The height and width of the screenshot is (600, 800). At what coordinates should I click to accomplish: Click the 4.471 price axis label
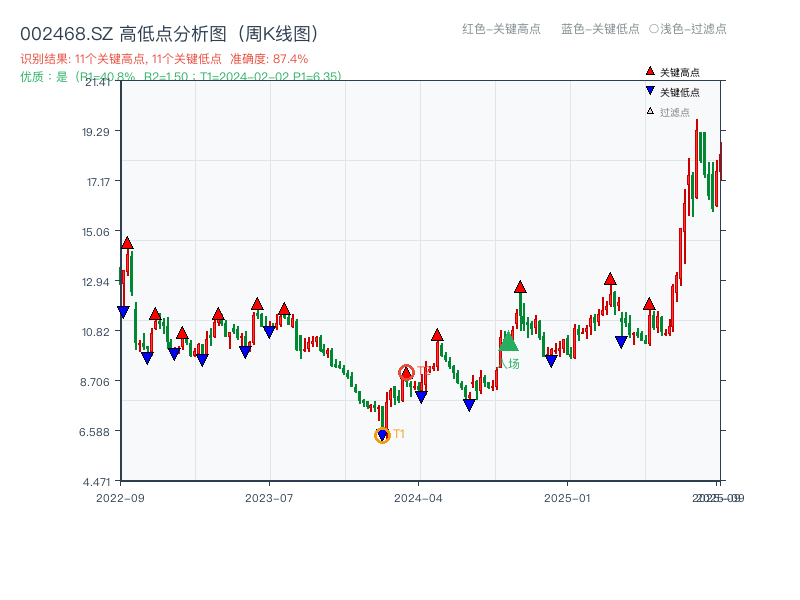(96, 482)
